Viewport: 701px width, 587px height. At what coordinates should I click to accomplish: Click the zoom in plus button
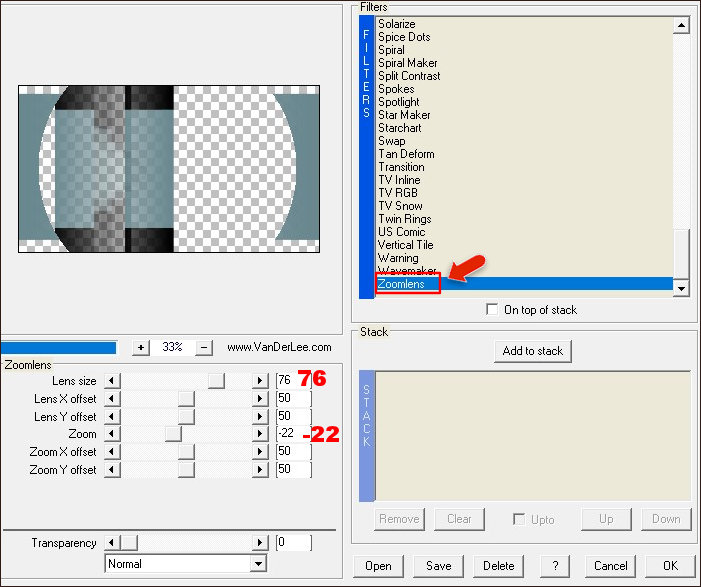point(141,347)
